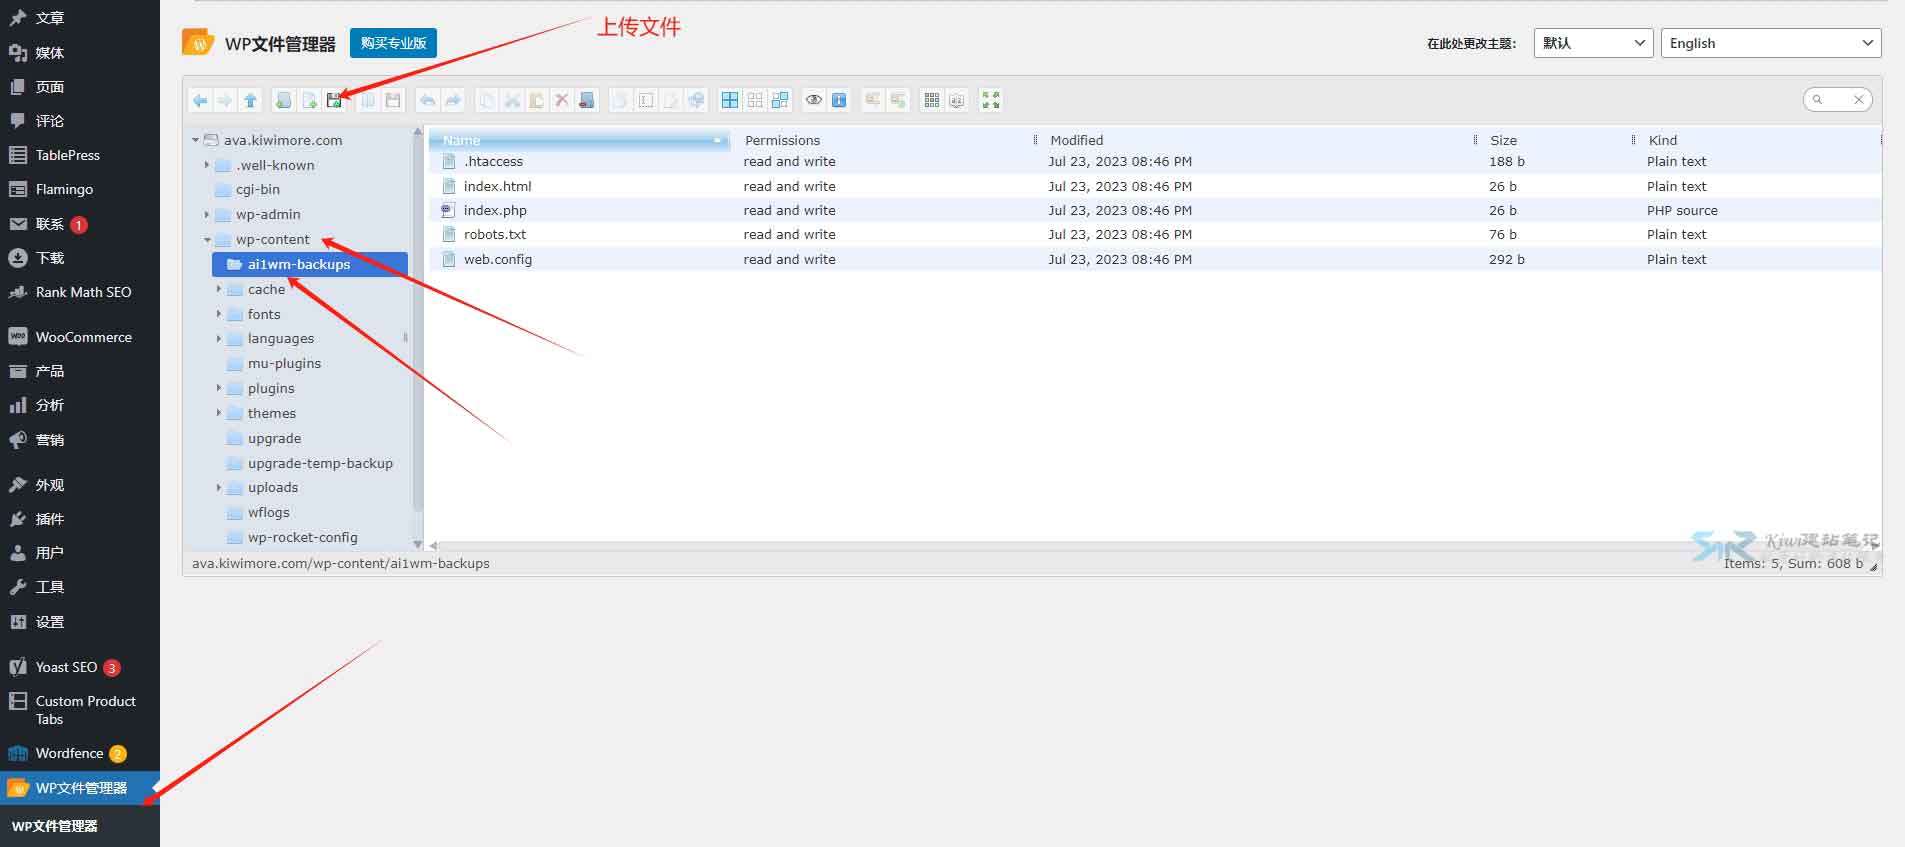1905x847 pixels.
Task: Click the rename toolbar icon
Action: pyautogui.click(x=646, y=100)
